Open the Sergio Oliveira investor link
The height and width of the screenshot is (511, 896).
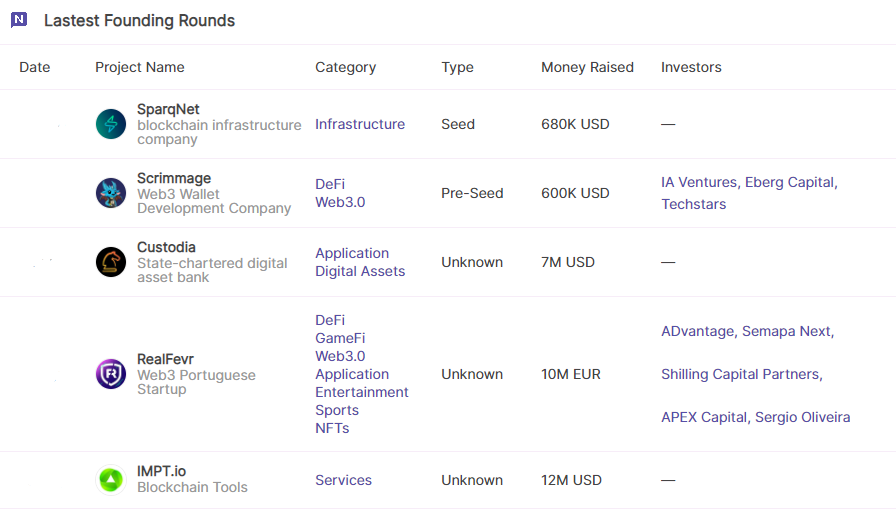[802, 417]
